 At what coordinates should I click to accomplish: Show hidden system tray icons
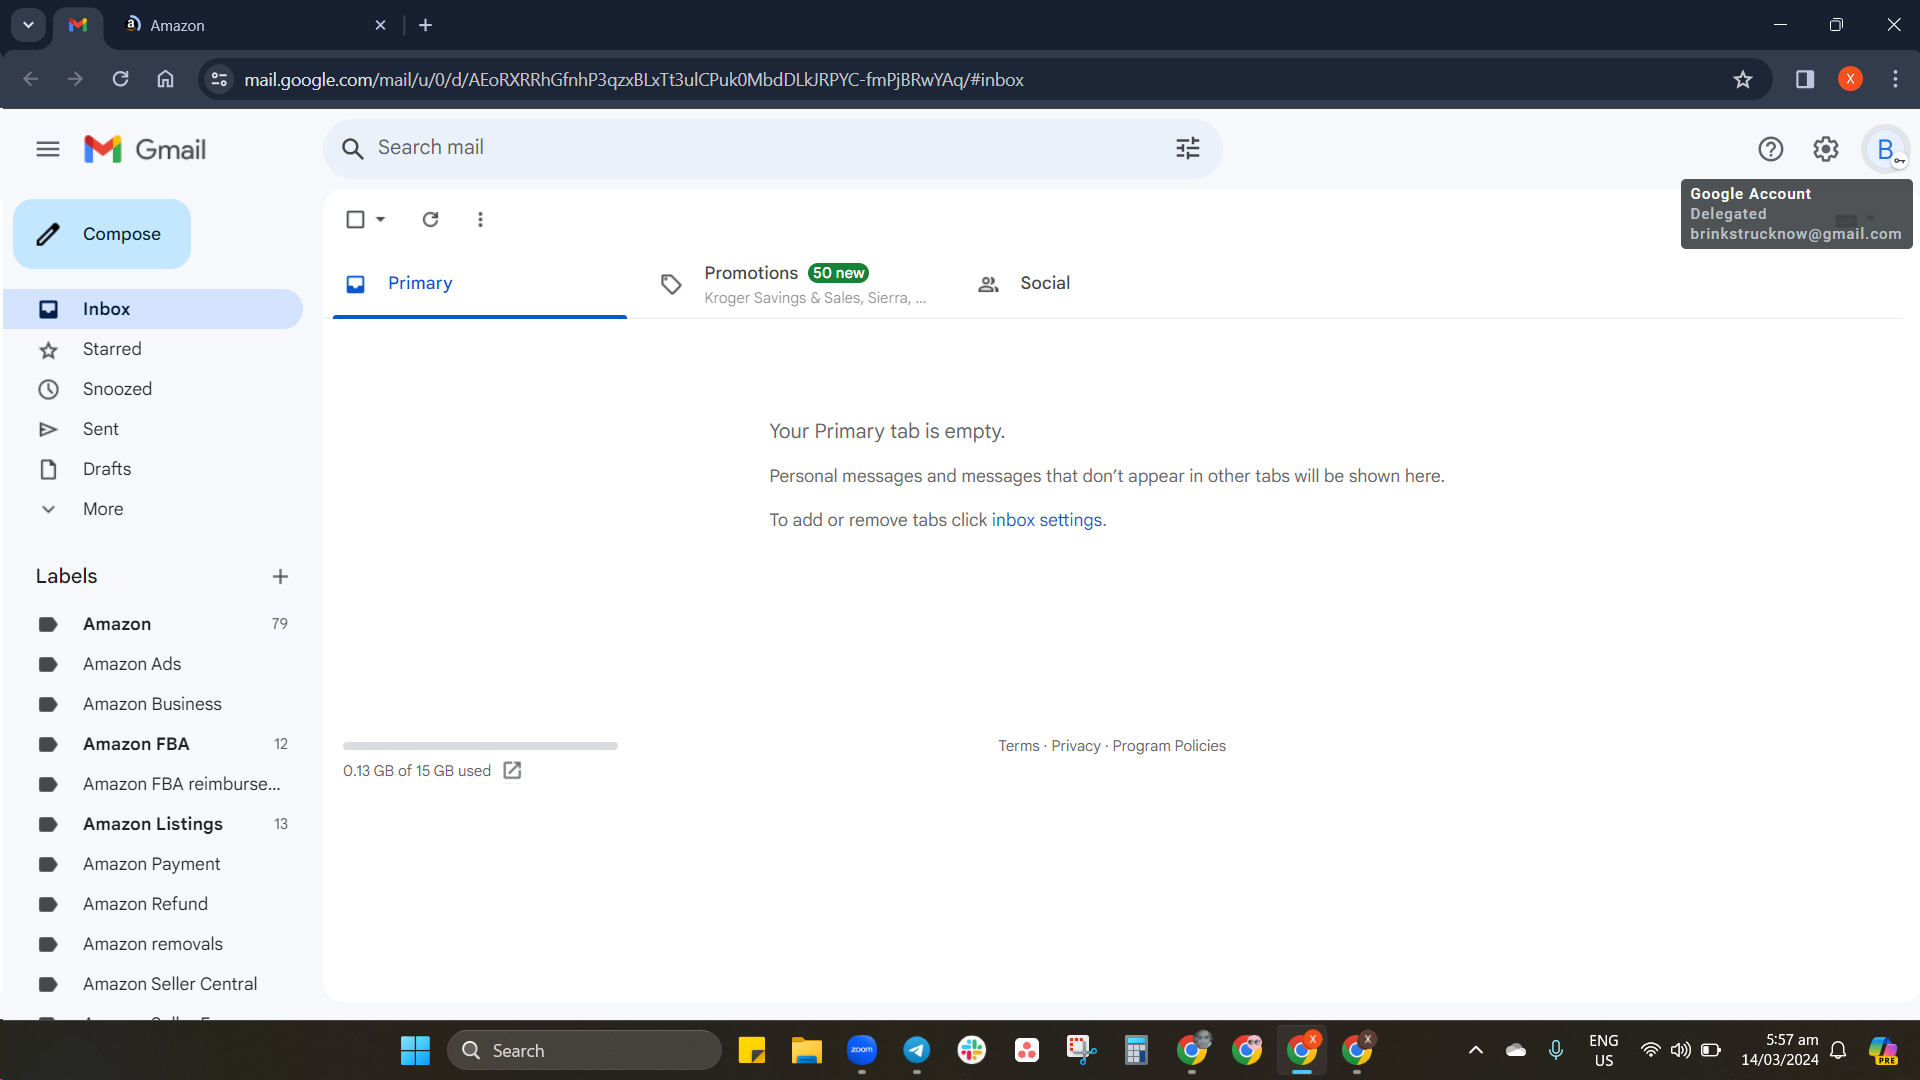[1476, 1050]
